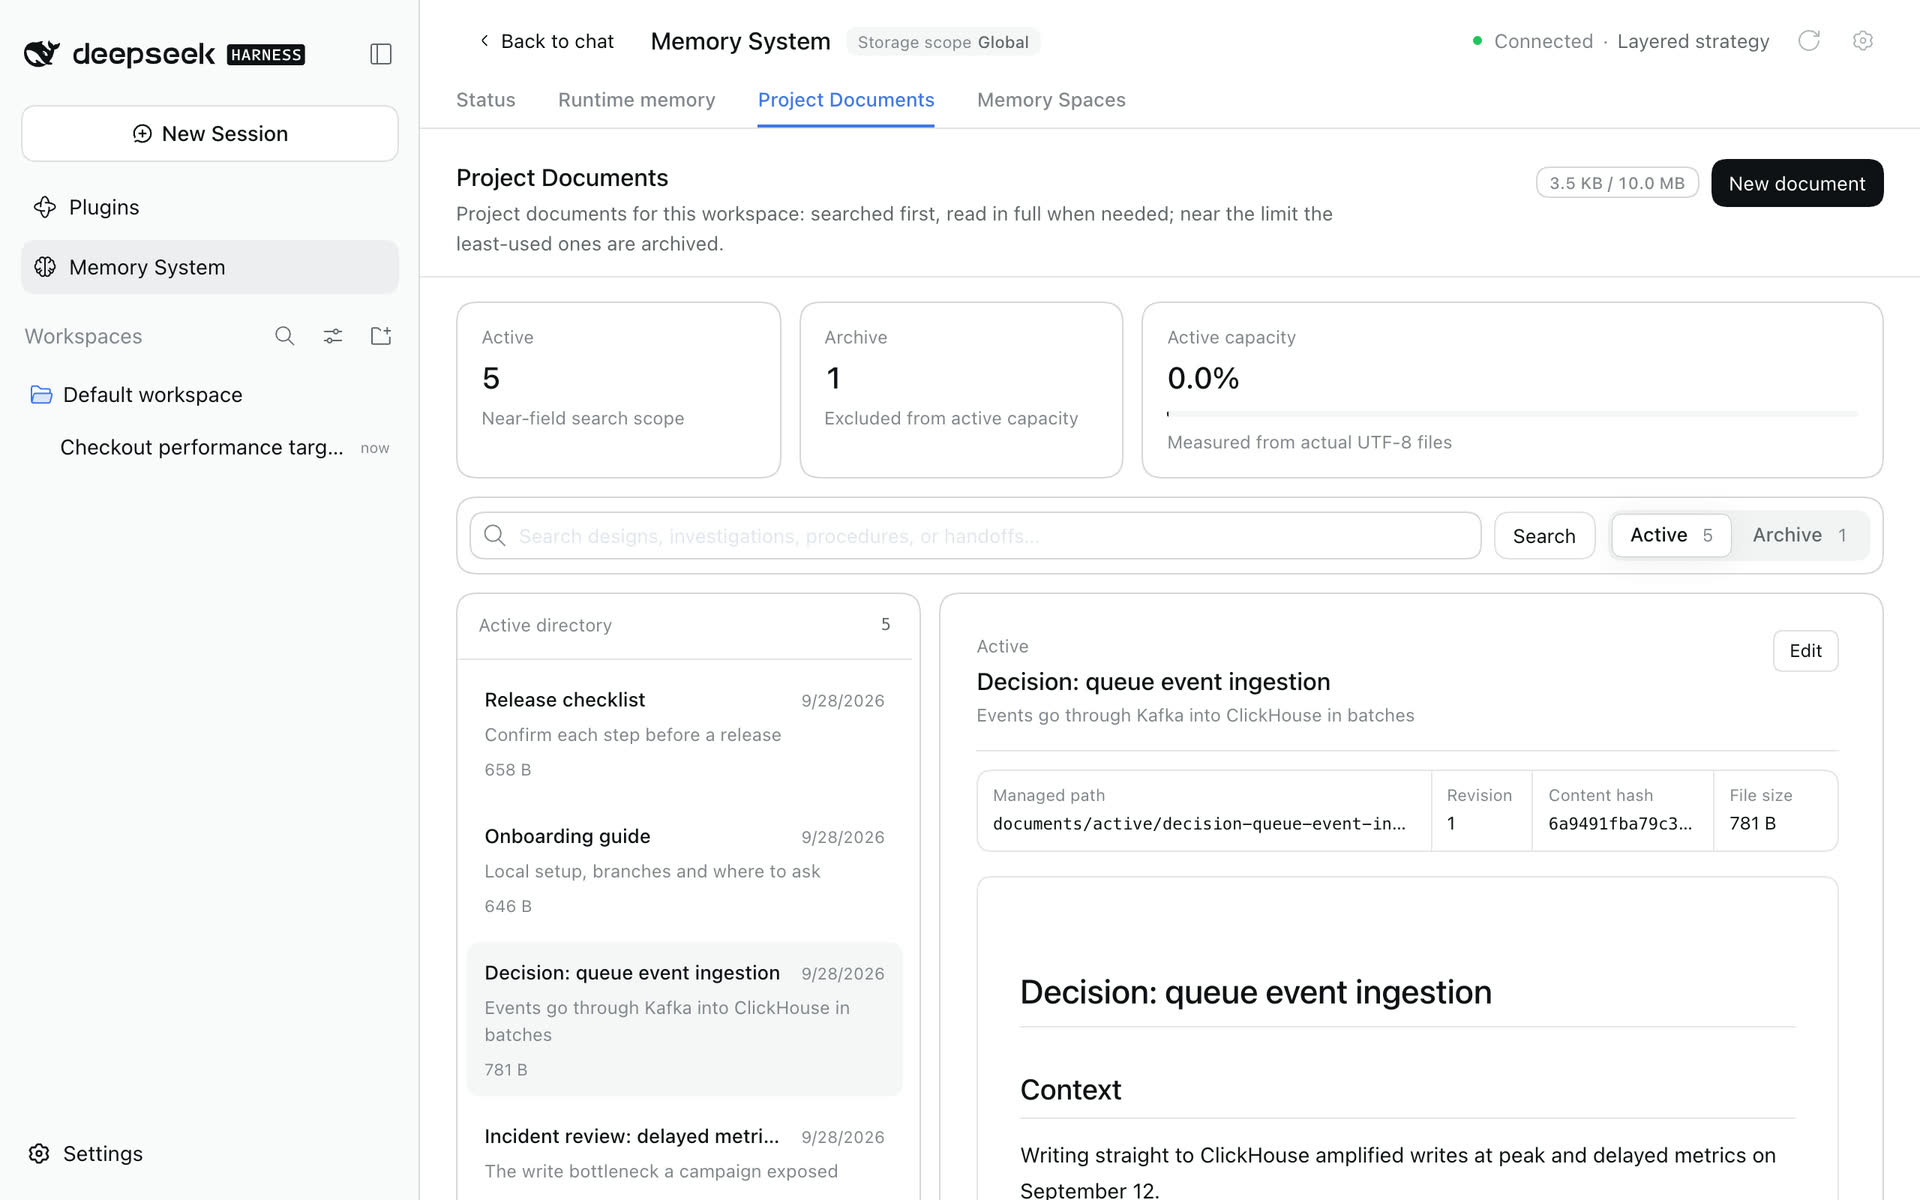Open Incident review: delayed metrics document
This screenshot has width=1920, height=1200.
tap(684, 1152)
